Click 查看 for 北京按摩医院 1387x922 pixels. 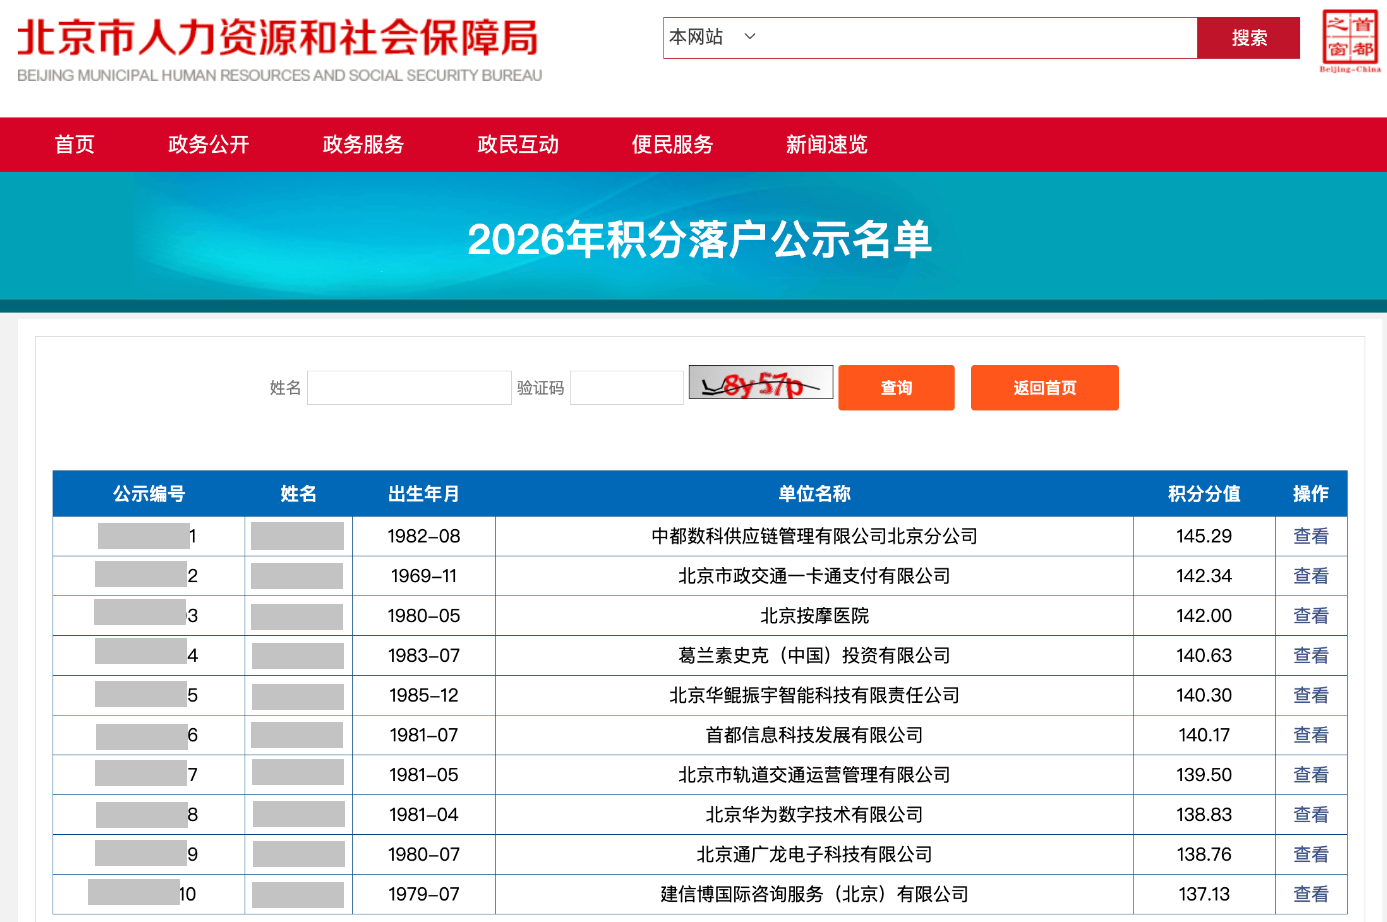tap(1311, 616)
